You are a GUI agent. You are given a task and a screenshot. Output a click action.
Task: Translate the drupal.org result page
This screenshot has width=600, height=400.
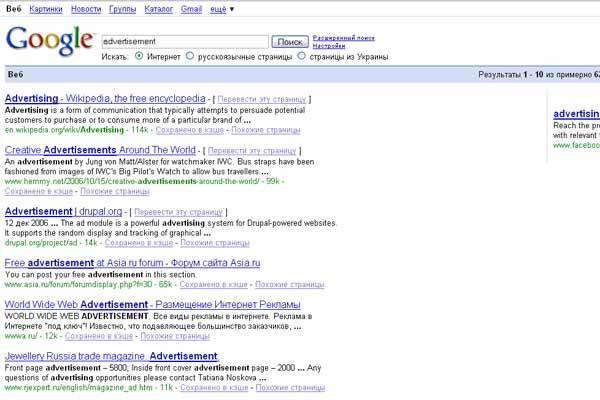pyautogui.click(x=178, y=212)
